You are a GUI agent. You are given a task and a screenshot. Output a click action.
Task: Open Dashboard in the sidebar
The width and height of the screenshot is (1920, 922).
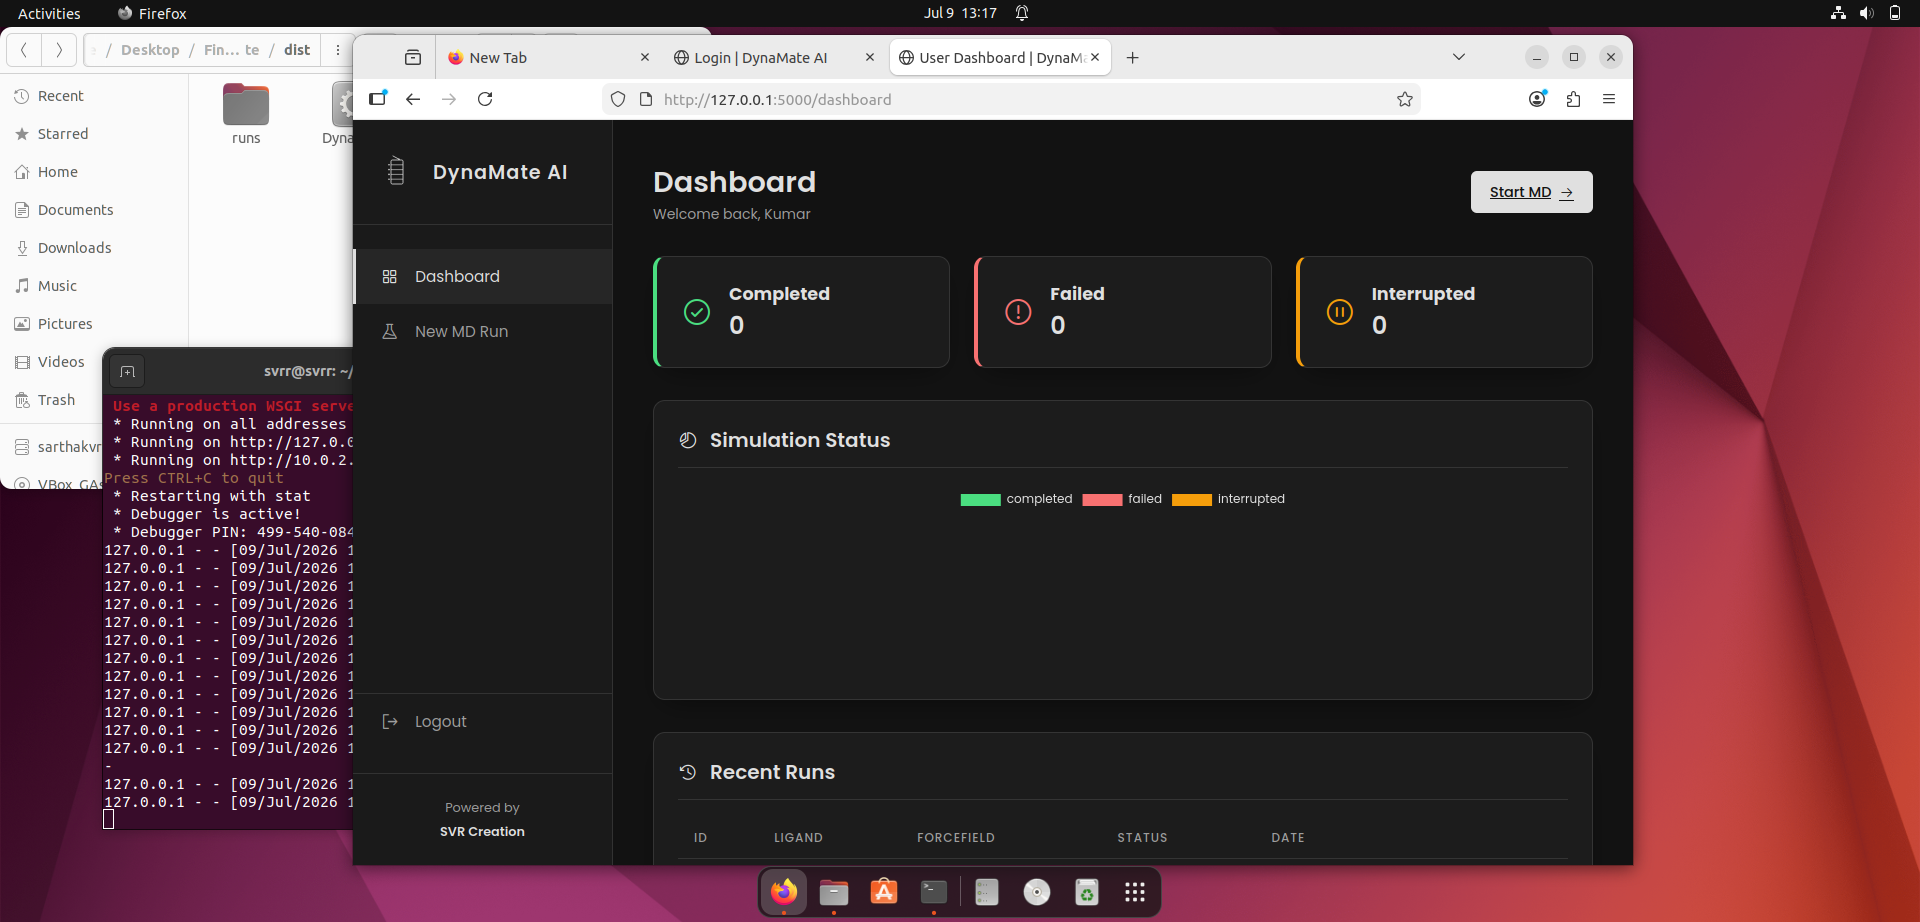(x=483, y=276)
